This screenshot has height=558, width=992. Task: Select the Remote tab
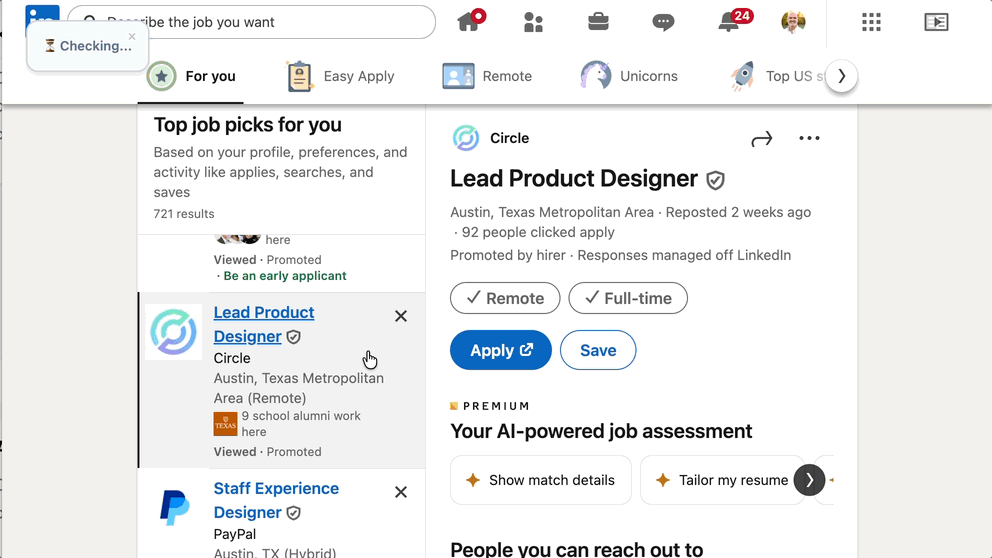point(487,76)
